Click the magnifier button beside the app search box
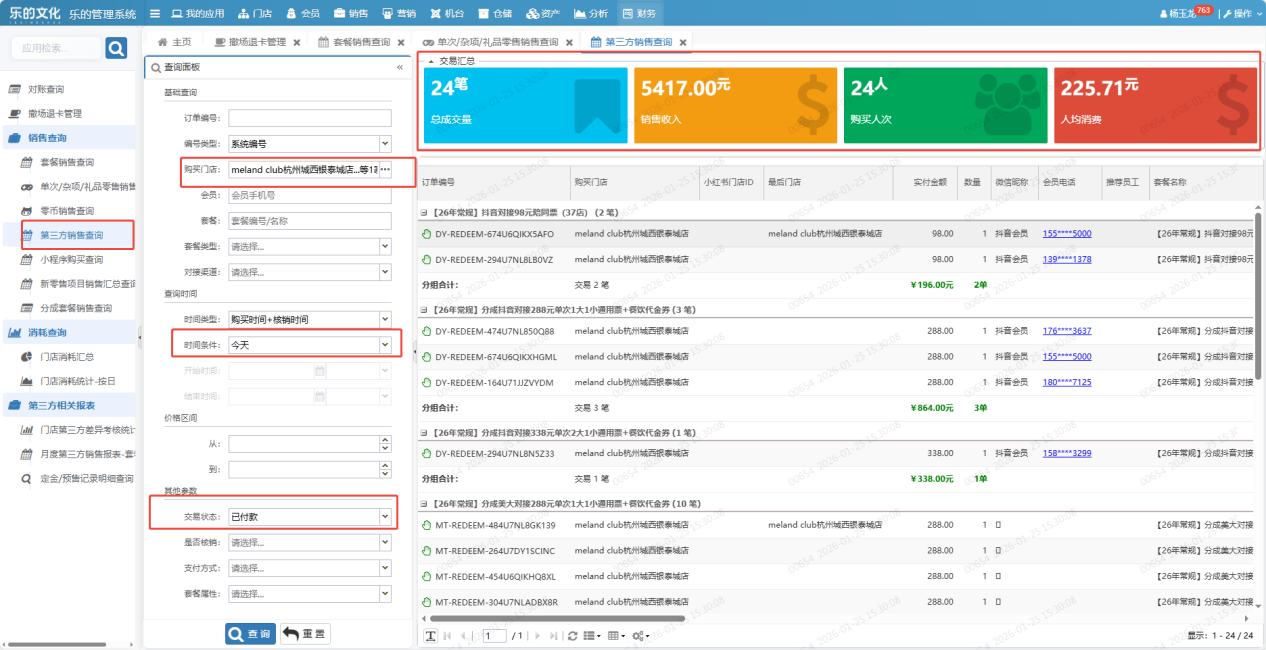The width and height of the screenshot is (1266, 650). click(116, 48)
